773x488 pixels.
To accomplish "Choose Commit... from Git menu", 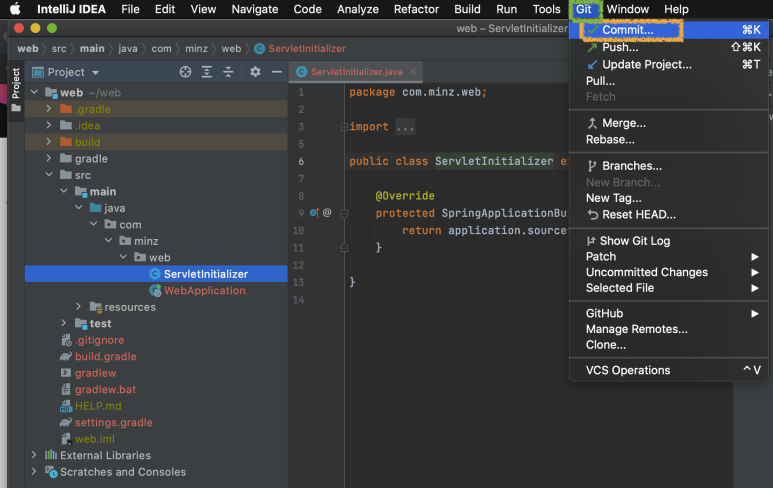I will 668,30.
